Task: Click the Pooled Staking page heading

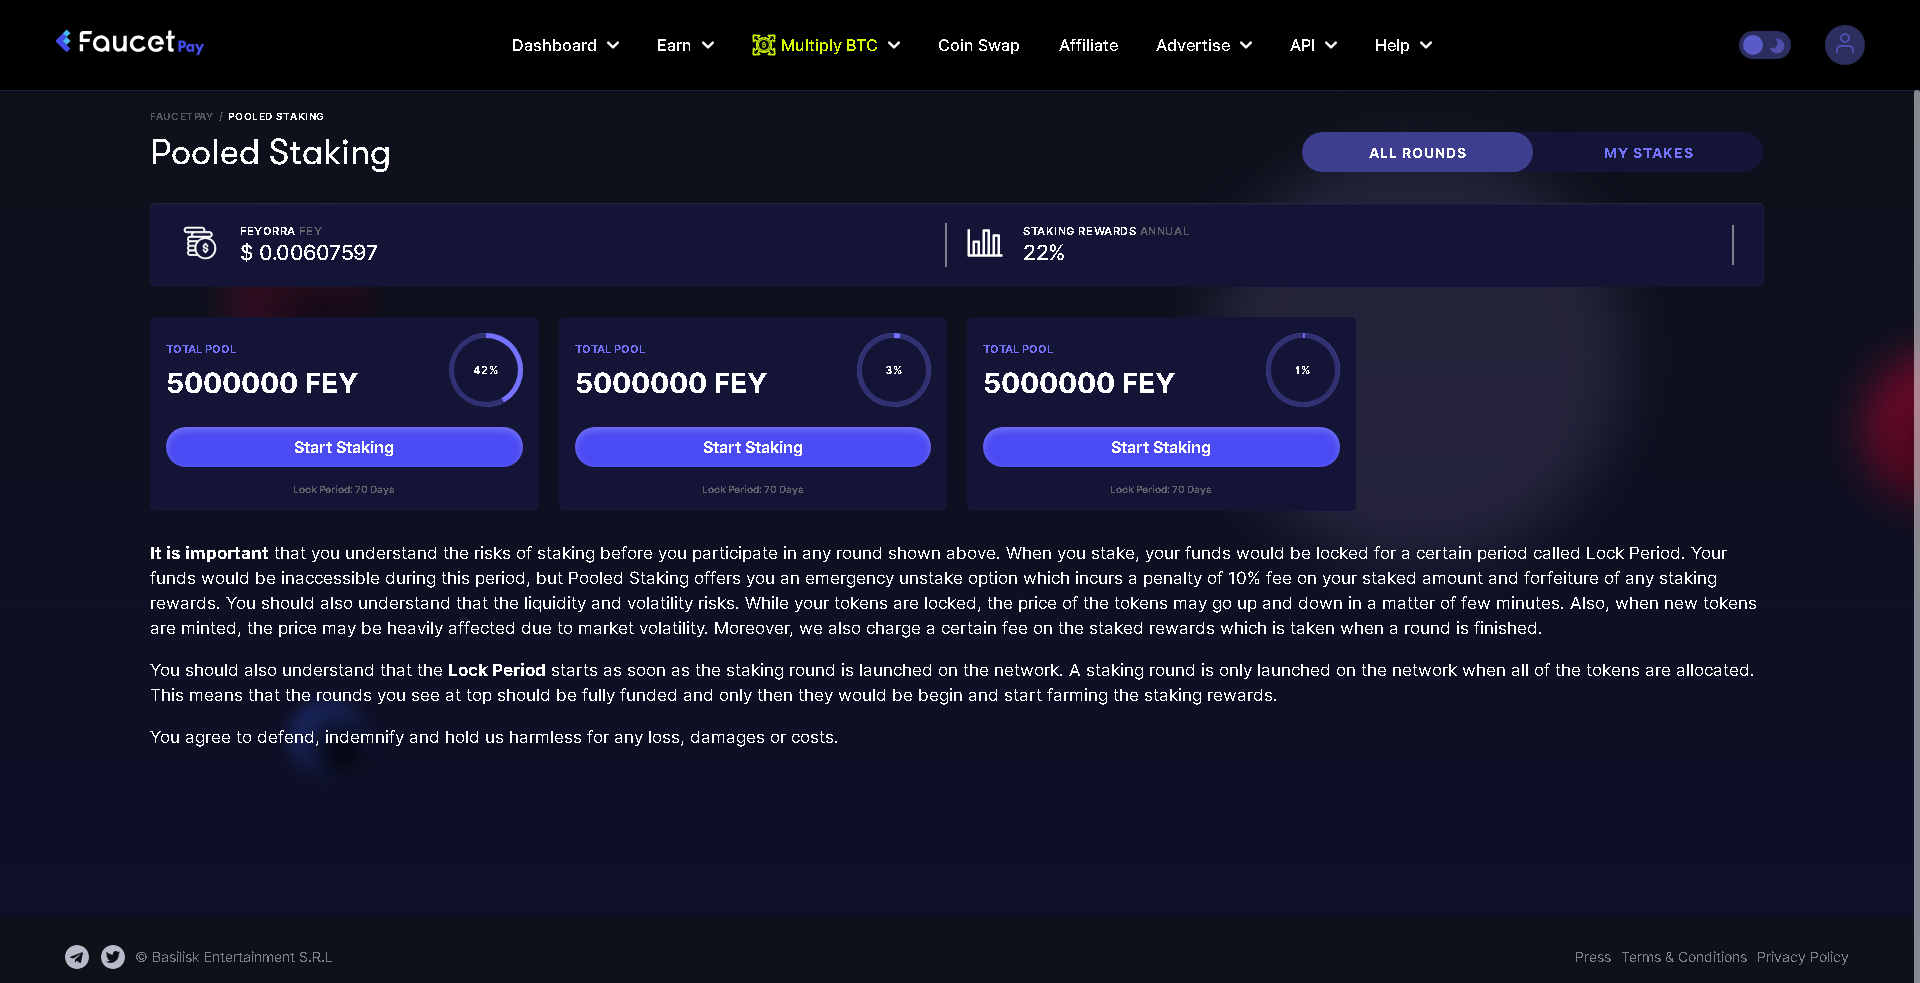Action: (x=270, y=153)
